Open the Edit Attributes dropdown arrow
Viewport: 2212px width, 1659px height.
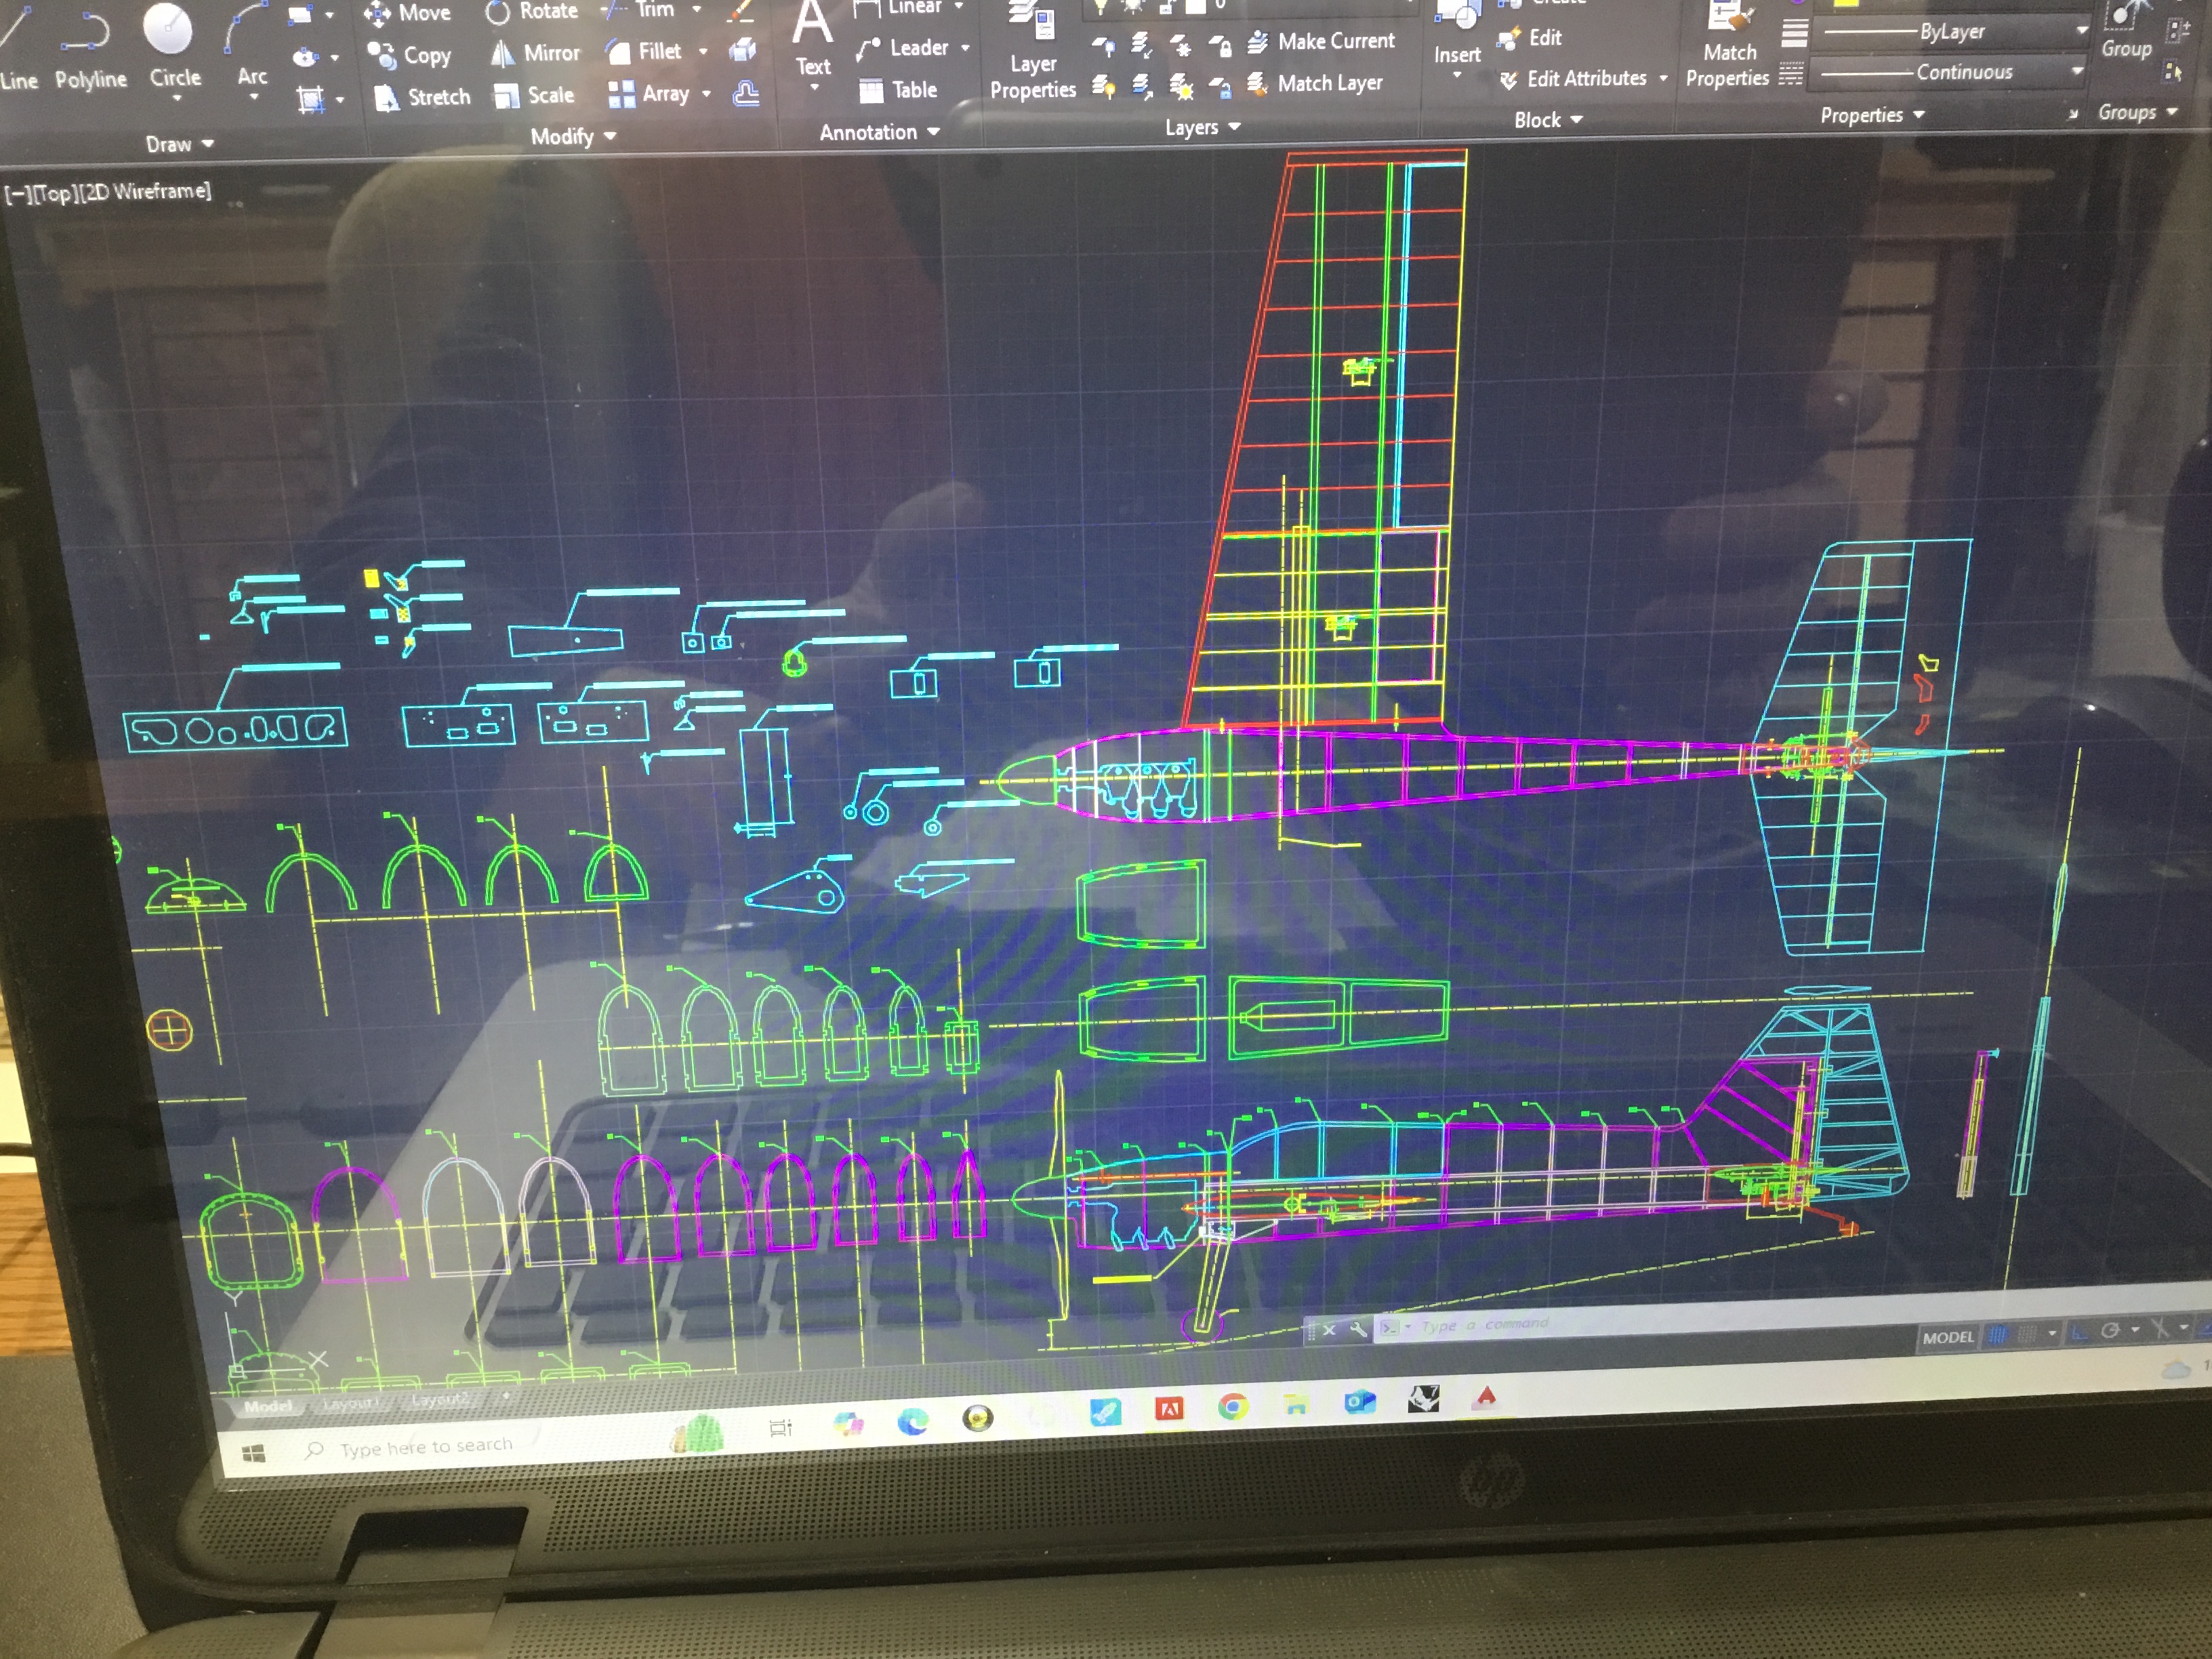(x=1663, y=78)
